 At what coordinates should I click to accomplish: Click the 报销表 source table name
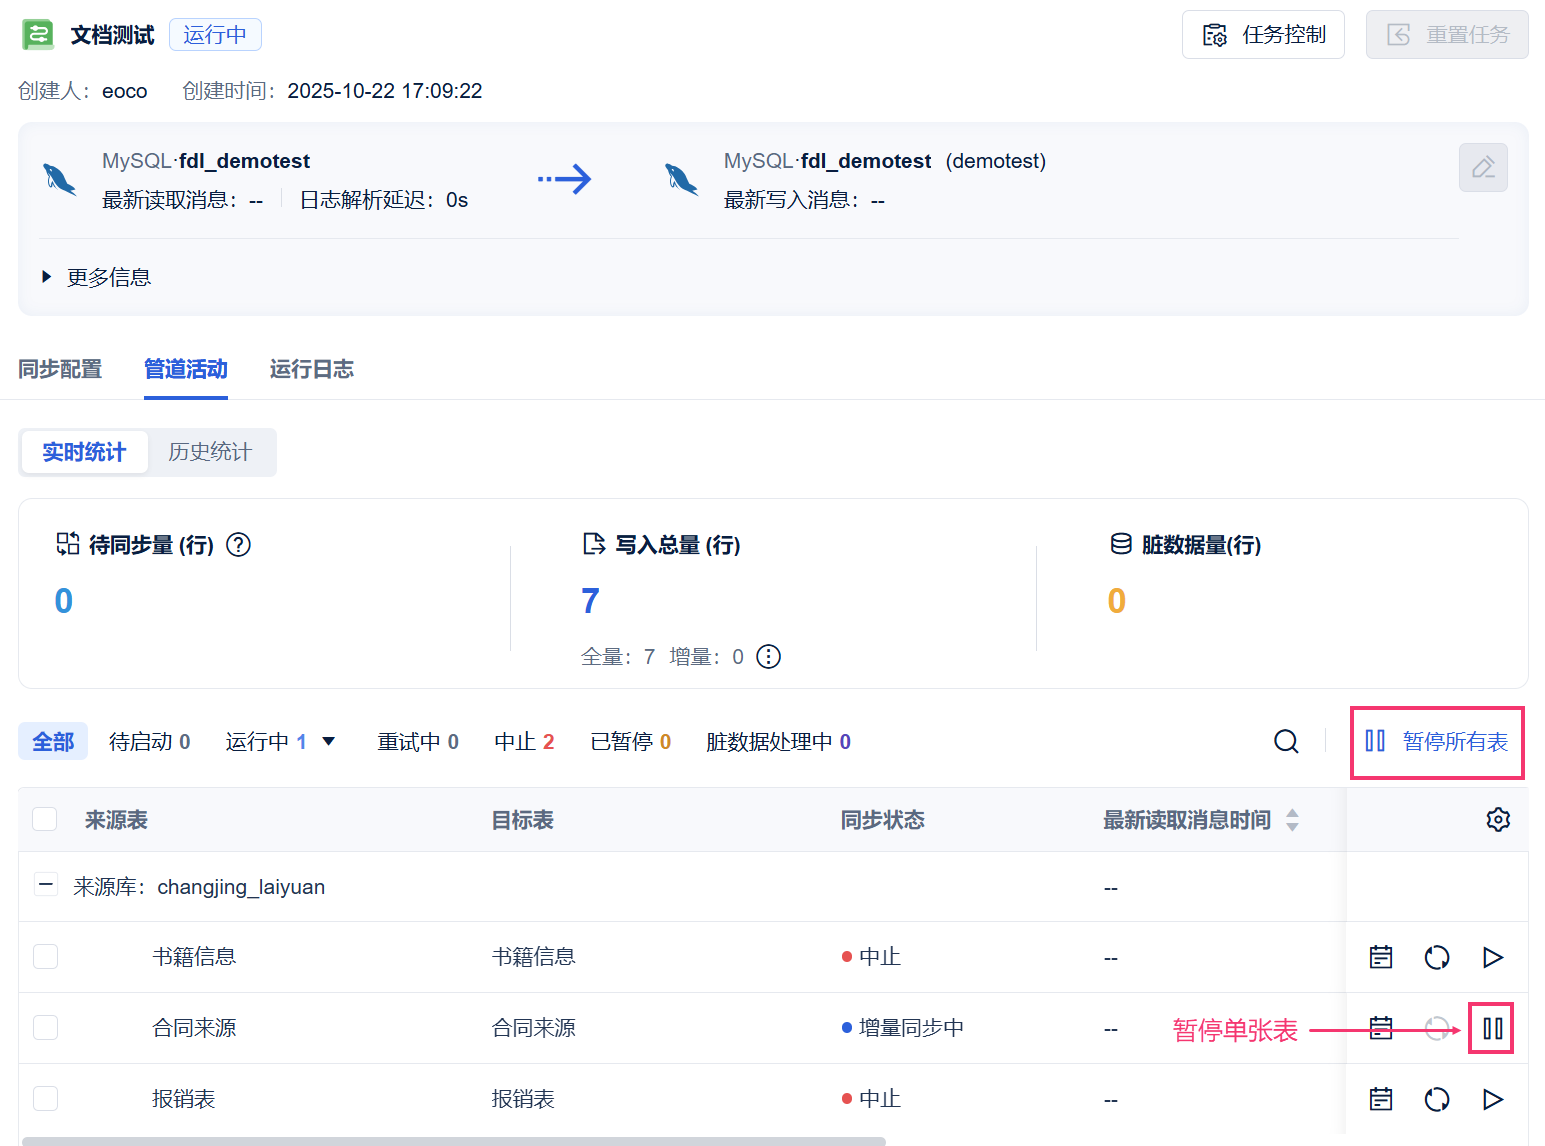pyautogui.click(x=183, y=1099)
